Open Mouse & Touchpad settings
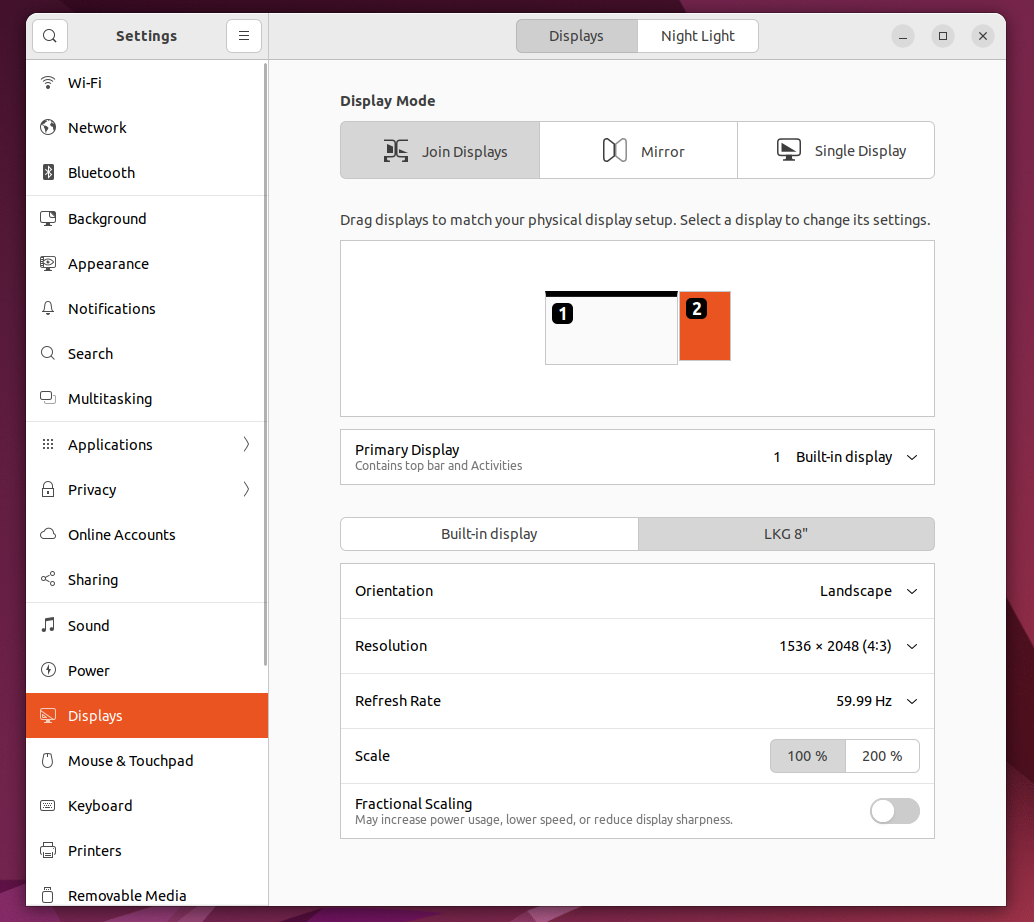 [x=146, y=760]
